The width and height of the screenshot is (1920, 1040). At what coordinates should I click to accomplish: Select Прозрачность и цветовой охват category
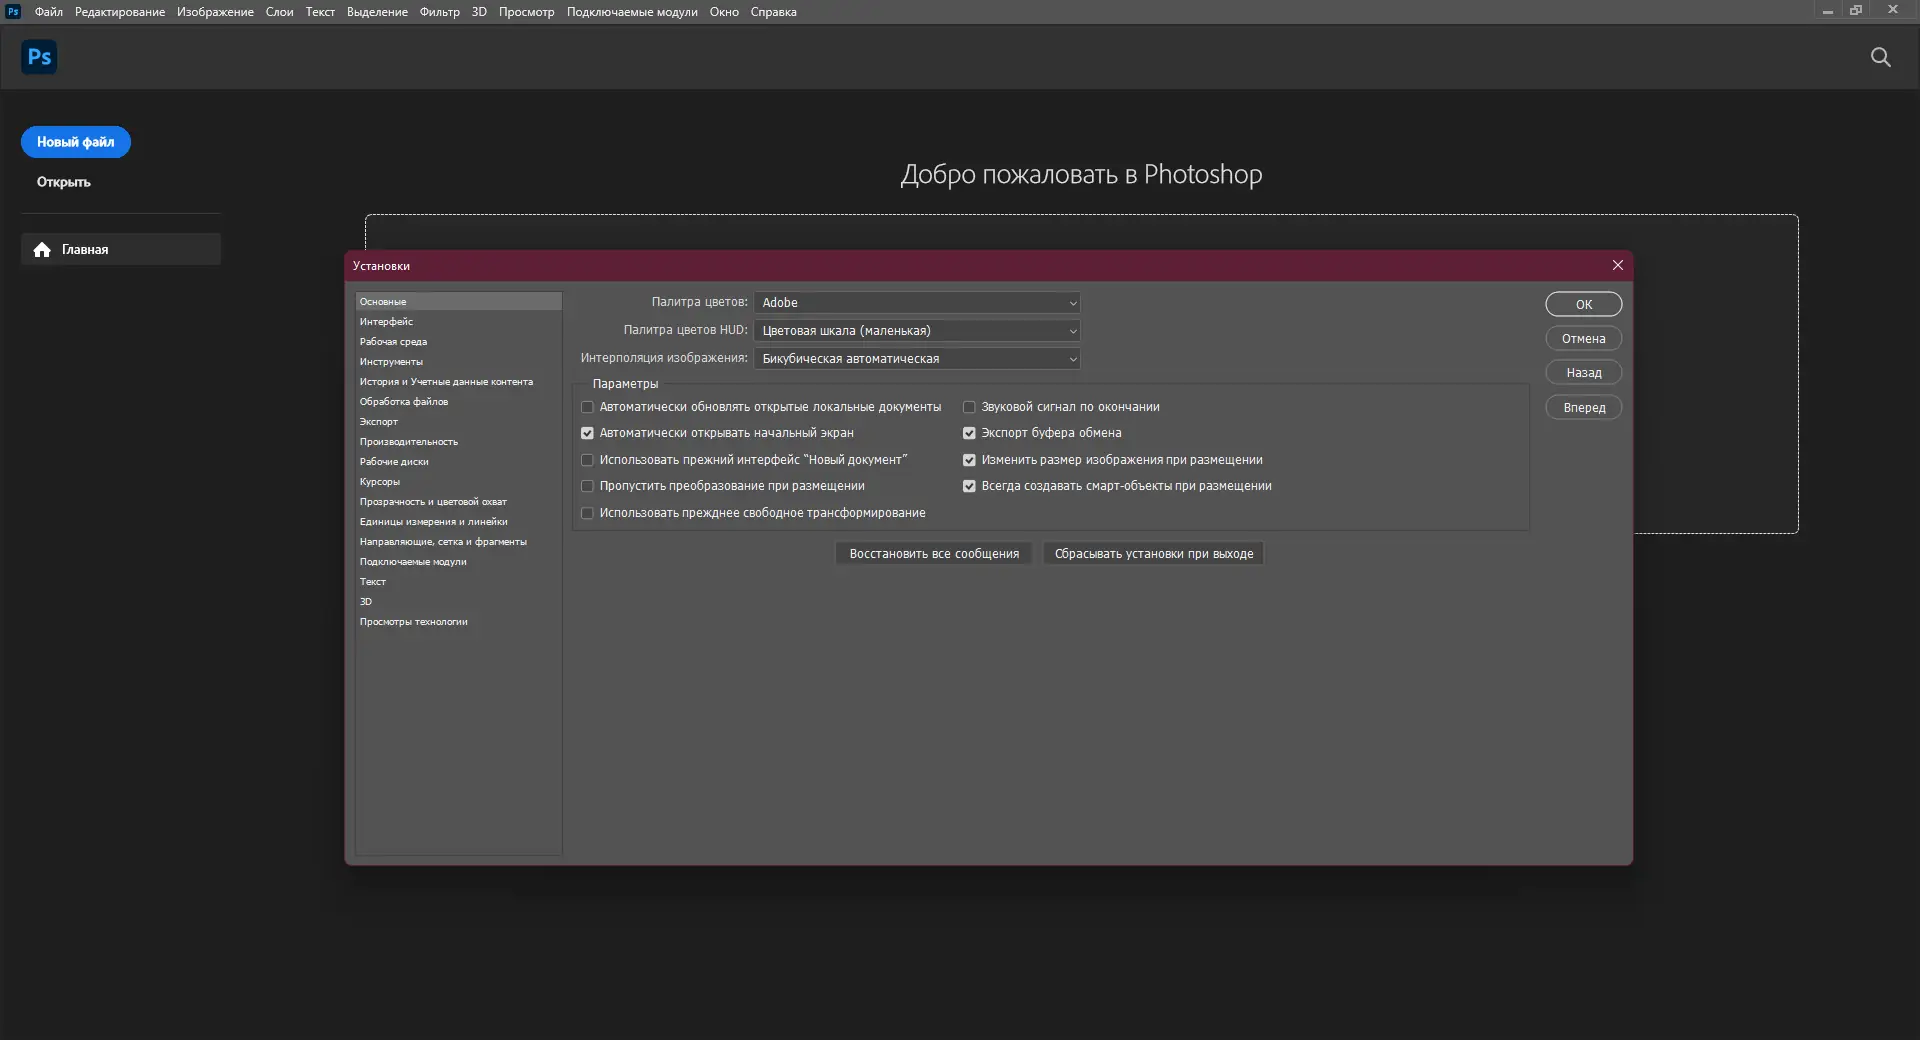(x=458, y=501)
